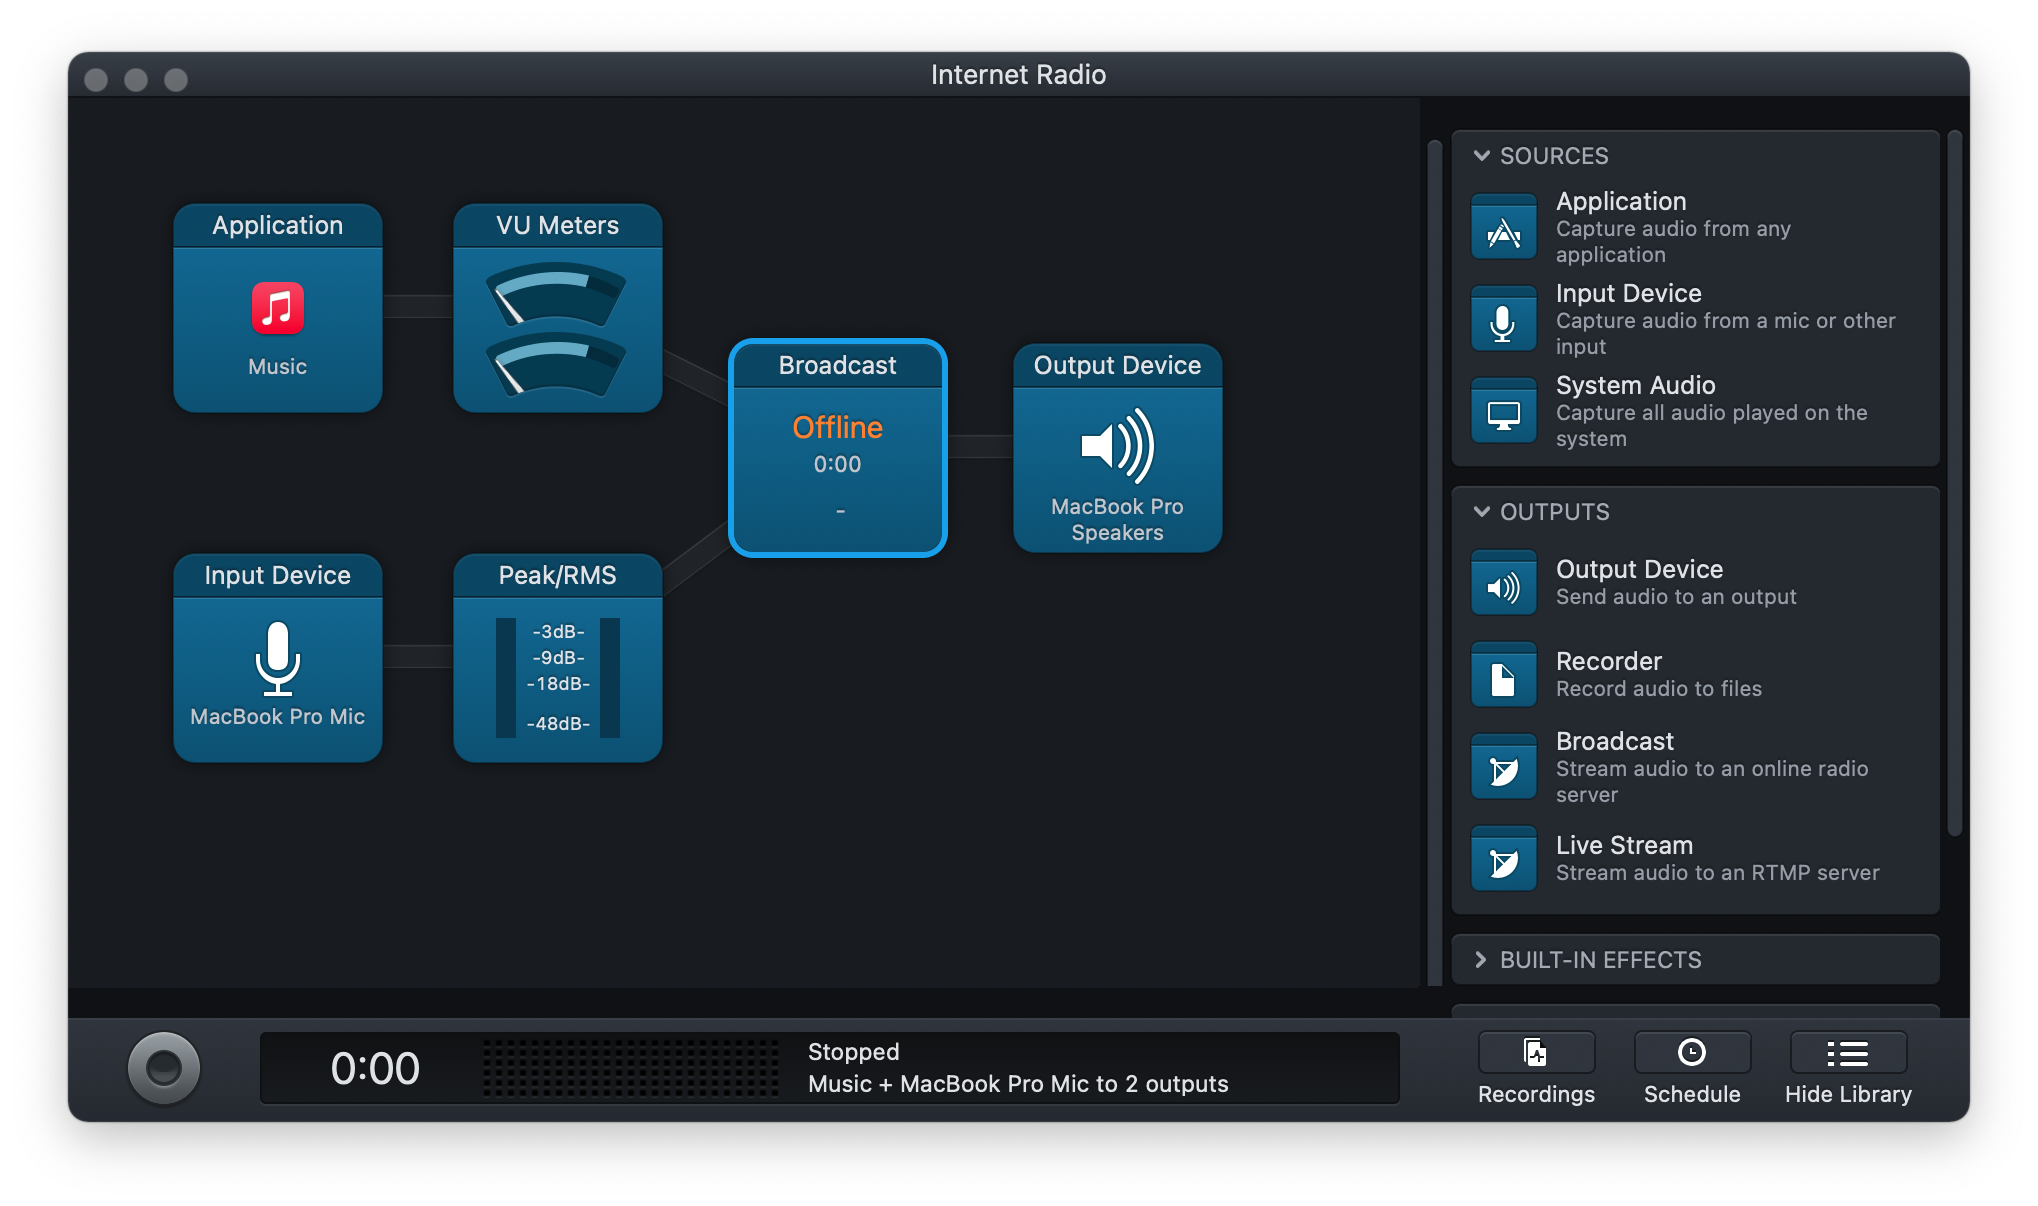Select the Broadcast satellite dish icon in library
The height and width of the screenshot is (1206, 2038).
tap(1503, 767)
